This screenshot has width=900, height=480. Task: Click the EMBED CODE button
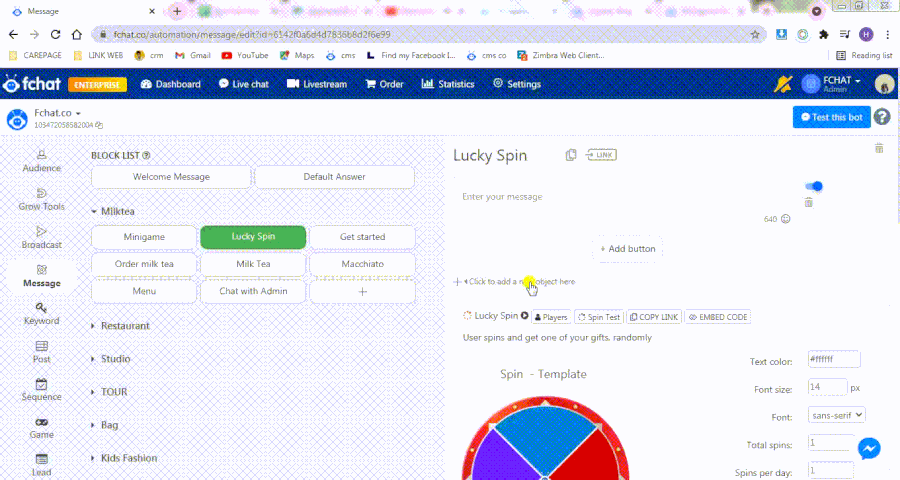[x=718, y=317]
